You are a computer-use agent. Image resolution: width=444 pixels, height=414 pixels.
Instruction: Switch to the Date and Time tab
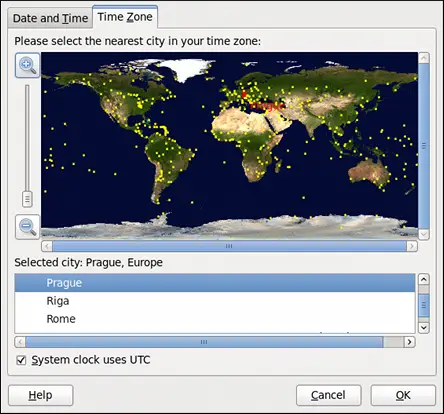pyautogui.click(x=50, y=18)
